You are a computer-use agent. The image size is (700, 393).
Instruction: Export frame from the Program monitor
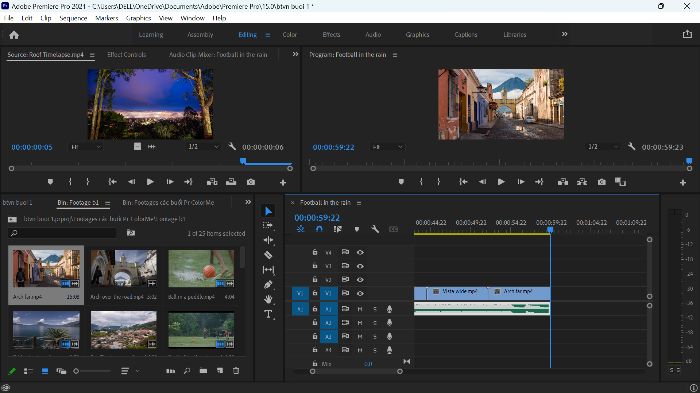click(x=602, y=182)
